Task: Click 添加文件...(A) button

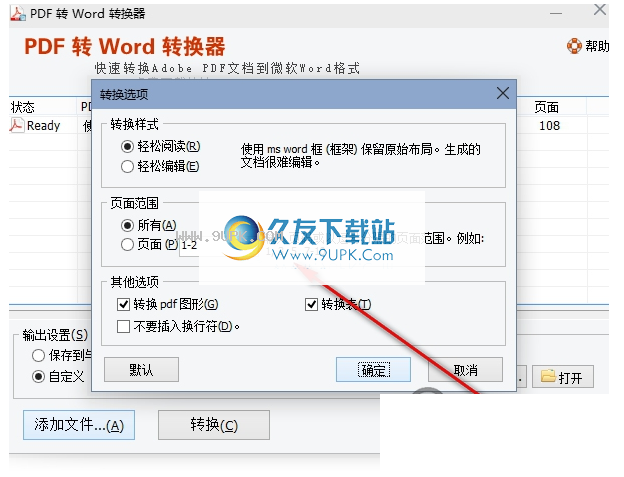Action: pos(79,425)
